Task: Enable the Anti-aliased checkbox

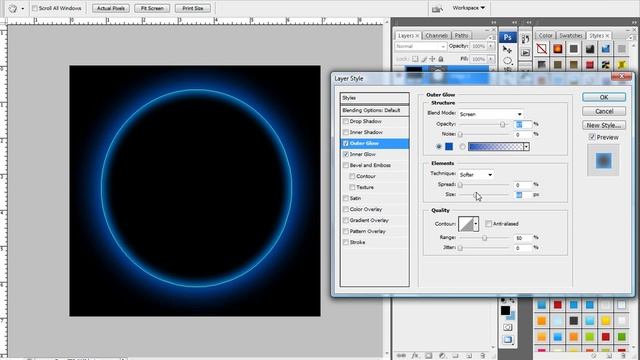Action: 489,224
